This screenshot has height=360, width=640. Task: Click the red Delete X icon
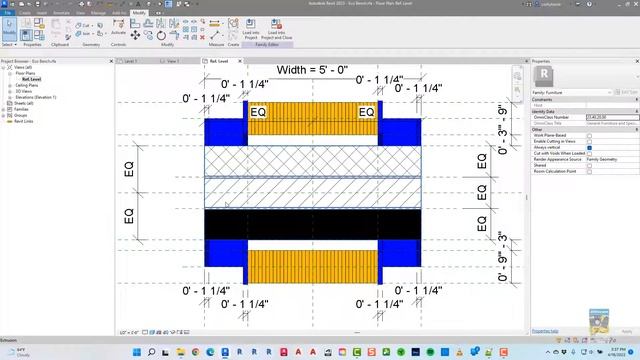click(202, 38)
